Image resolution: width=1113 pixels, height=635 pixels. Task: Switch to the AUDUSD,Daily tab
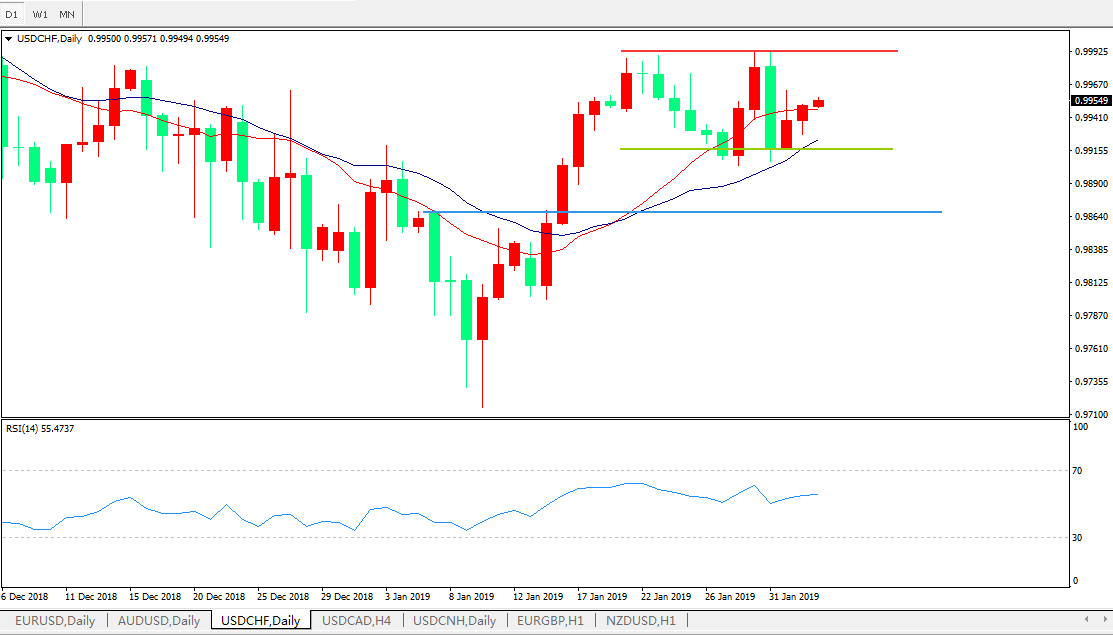point(159,621)
